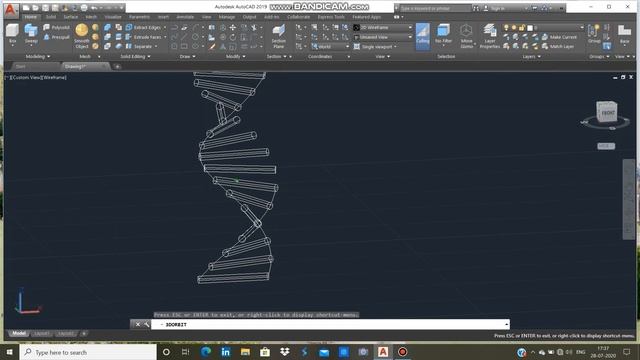This screenshot has height=360, width=640.
Task: Click the Separate solid editing tool
Action: [x=139, y=47]
